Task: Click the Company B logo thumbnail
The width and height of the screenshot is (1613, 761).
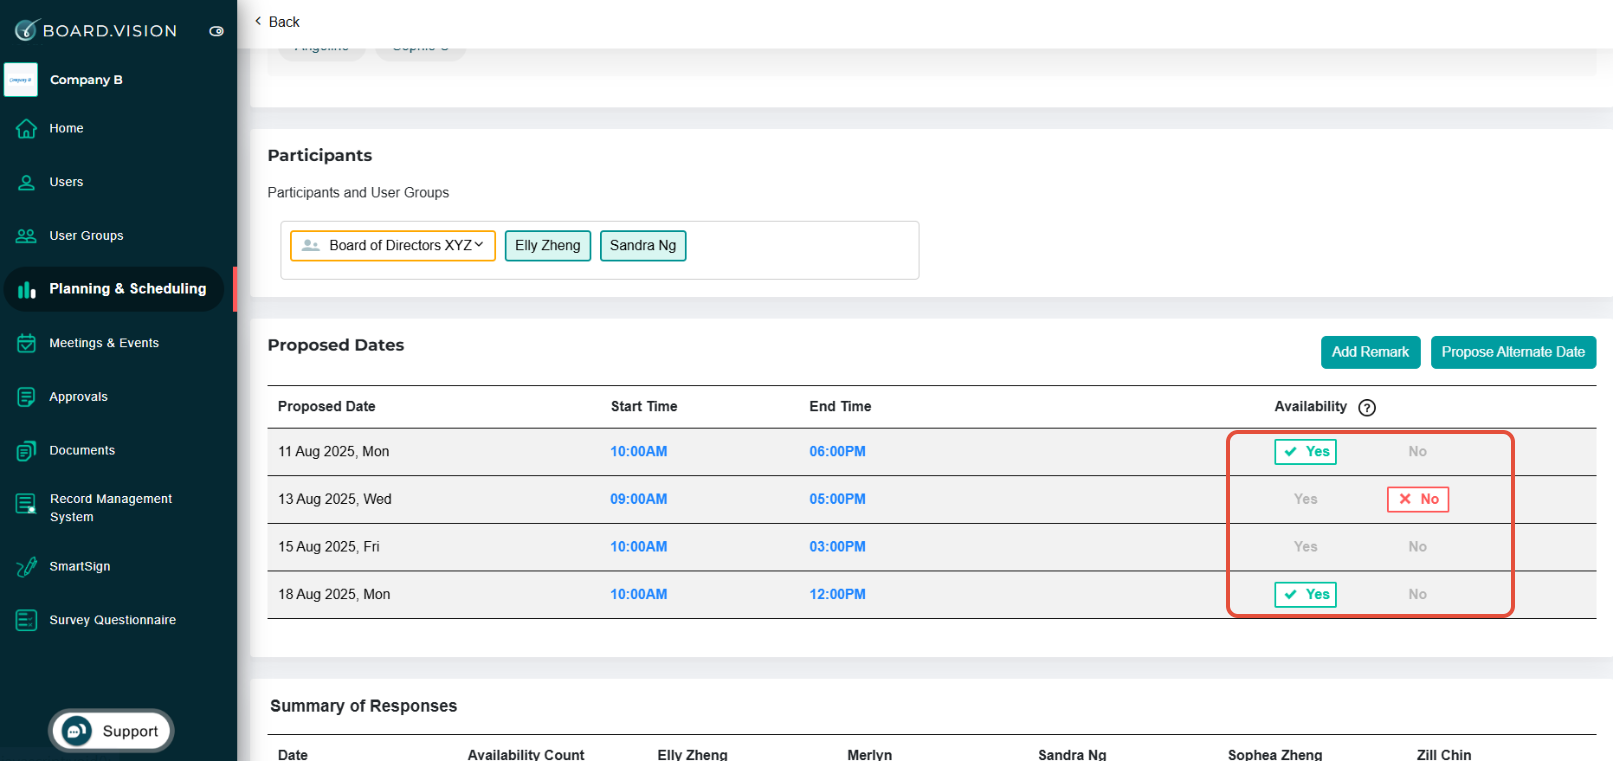Action: pyautogui.click(x=21, y=80)
